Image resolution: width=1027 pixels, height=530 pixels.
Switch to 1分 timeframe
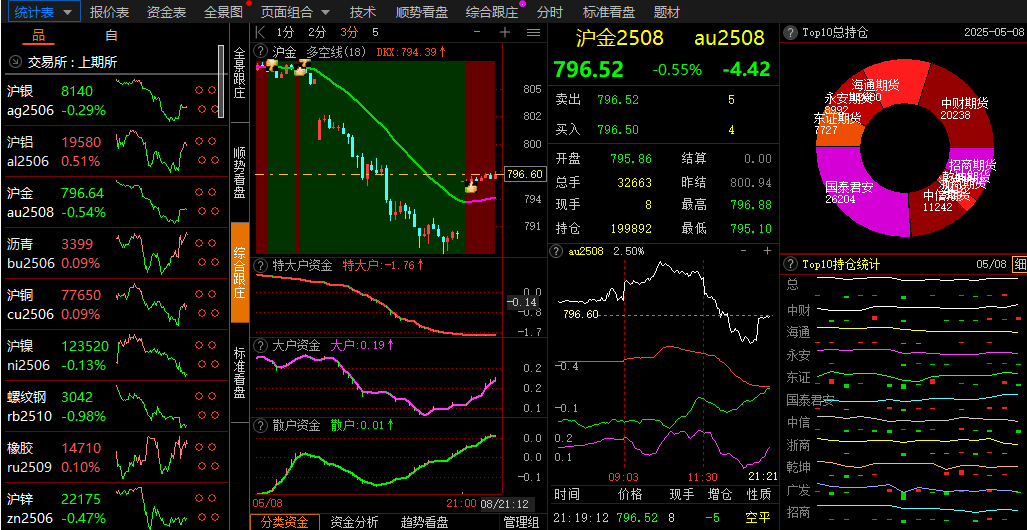(x=286, y=32)
